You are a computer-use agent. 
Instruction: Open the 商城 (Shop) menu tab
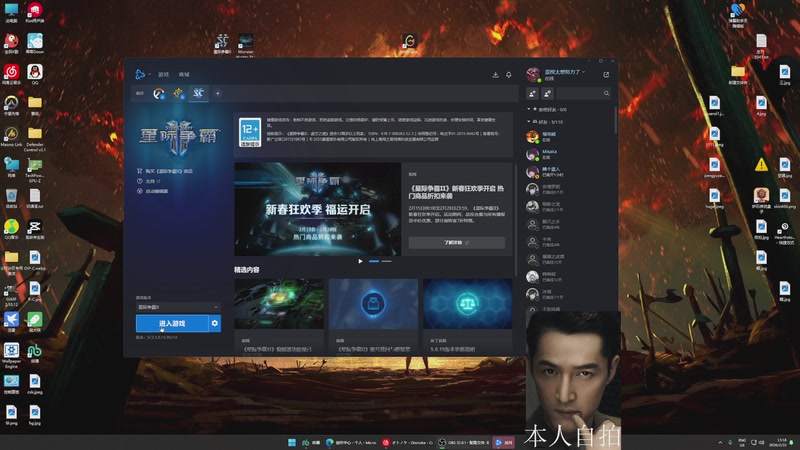(x=184, y=74)
